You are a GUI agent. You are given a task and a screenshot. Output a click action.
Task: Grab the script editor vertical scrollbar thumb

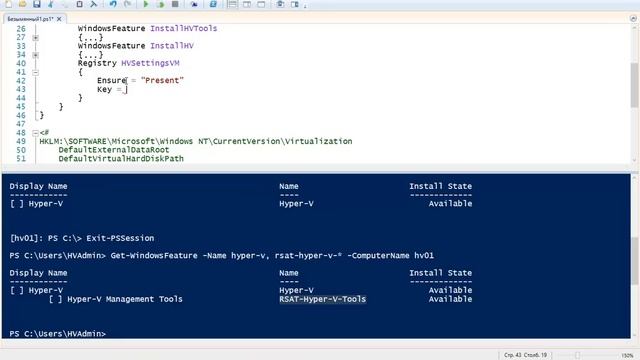point(634,85)
